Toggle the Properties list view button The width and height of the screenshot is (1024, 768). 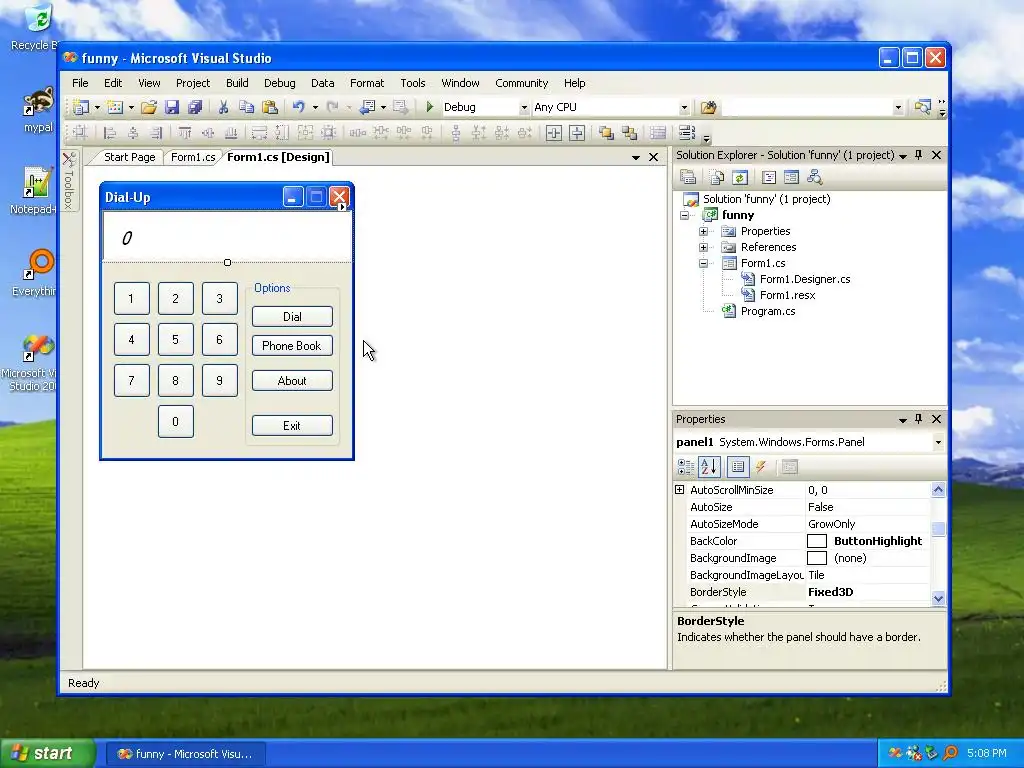click(x=738, y=466)
